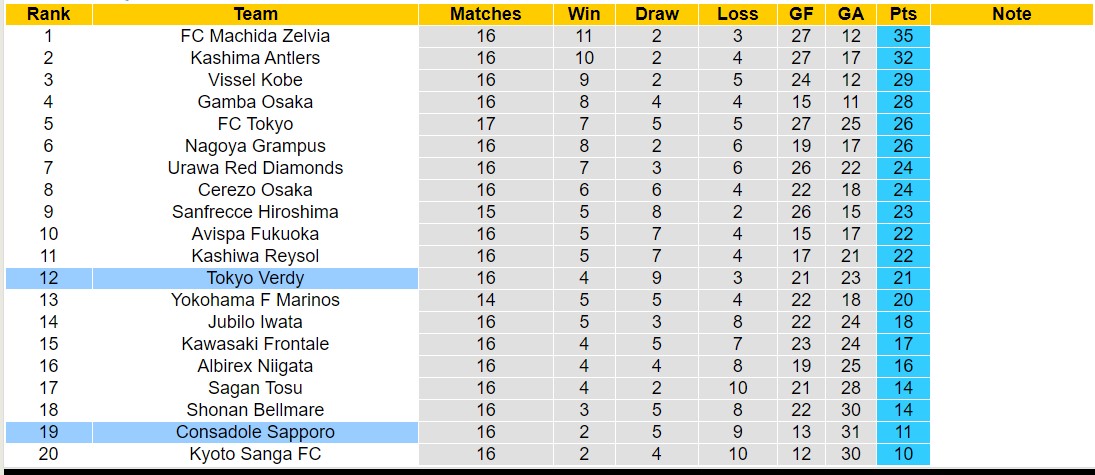The height and width of the screenshot is (475, 1095).
Task: Click the Note column header
Action: [x=1011, y=14]
